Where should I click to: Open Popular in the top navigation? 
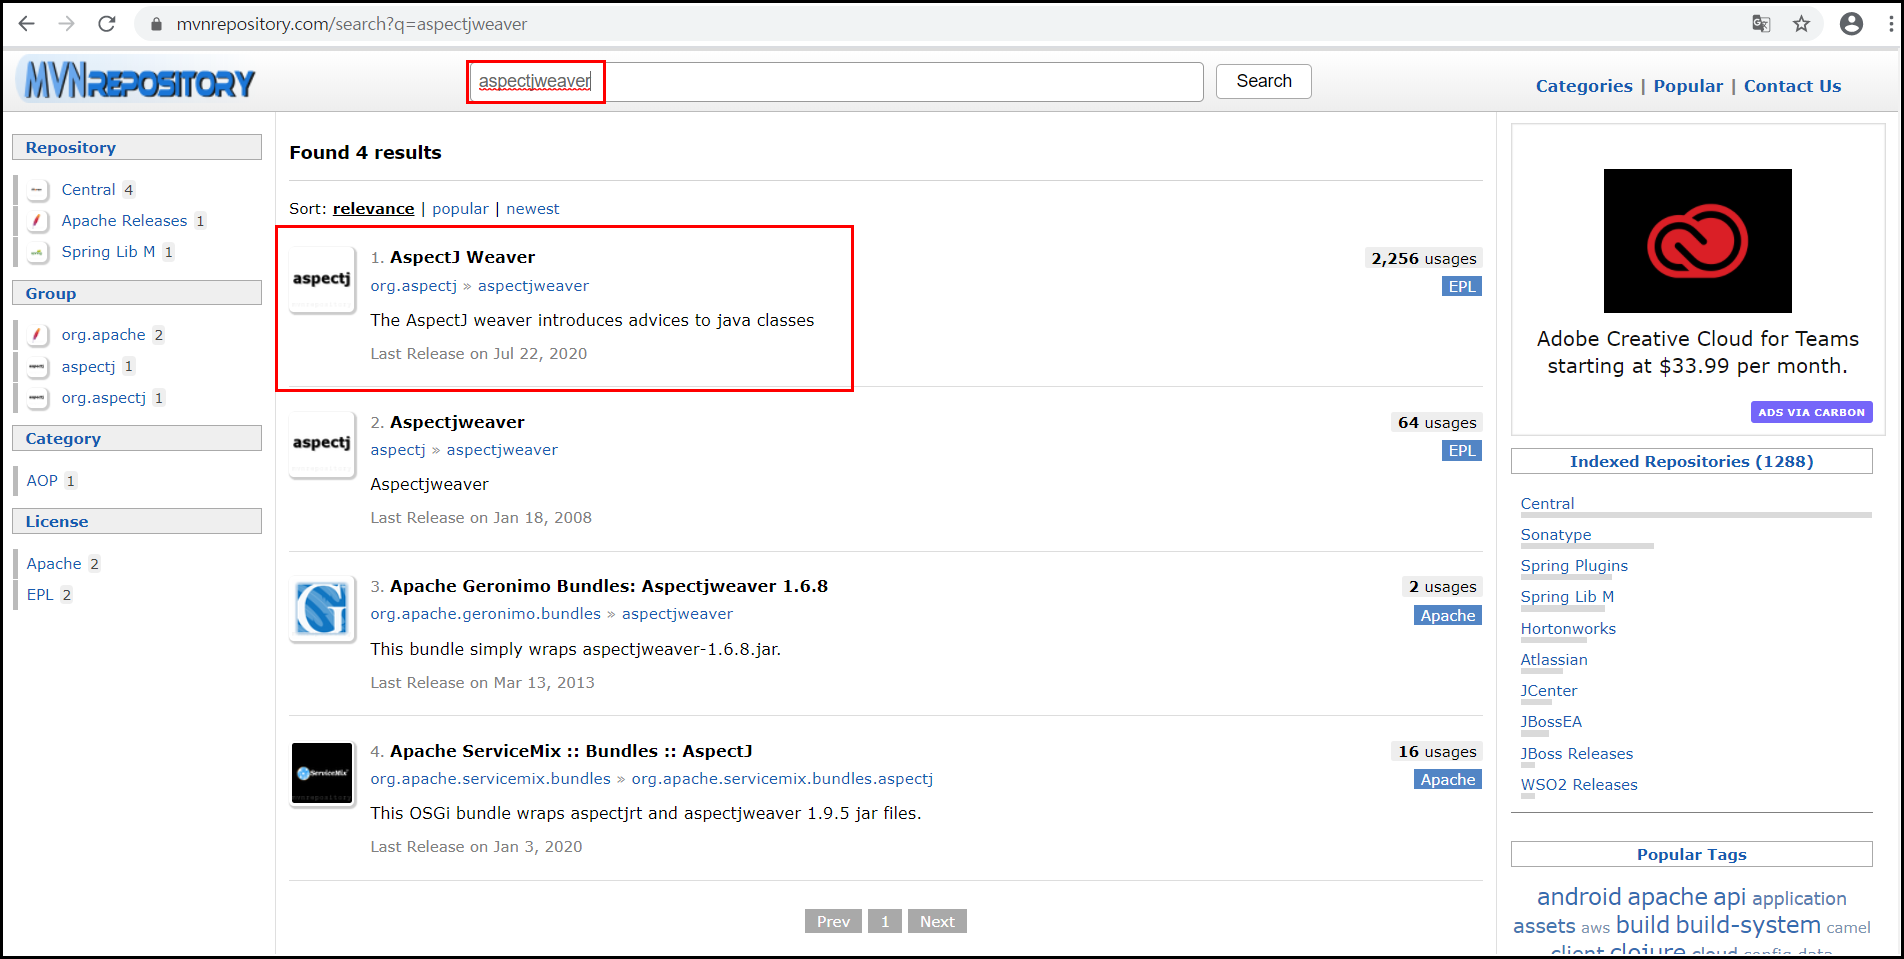click(1688, 86)
